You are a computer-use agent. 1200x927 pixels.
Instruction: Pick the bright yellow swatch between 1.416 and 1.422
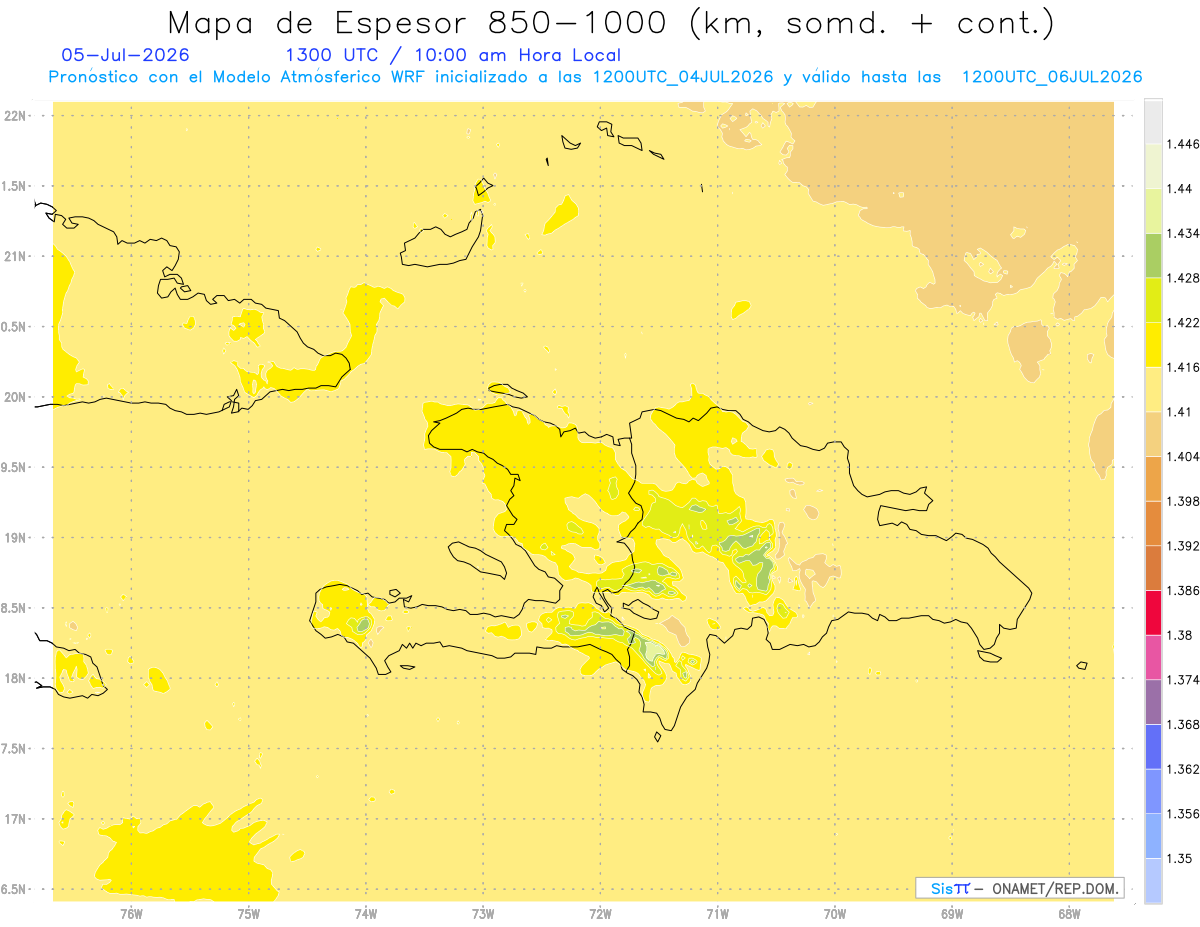click(1153, 344)
